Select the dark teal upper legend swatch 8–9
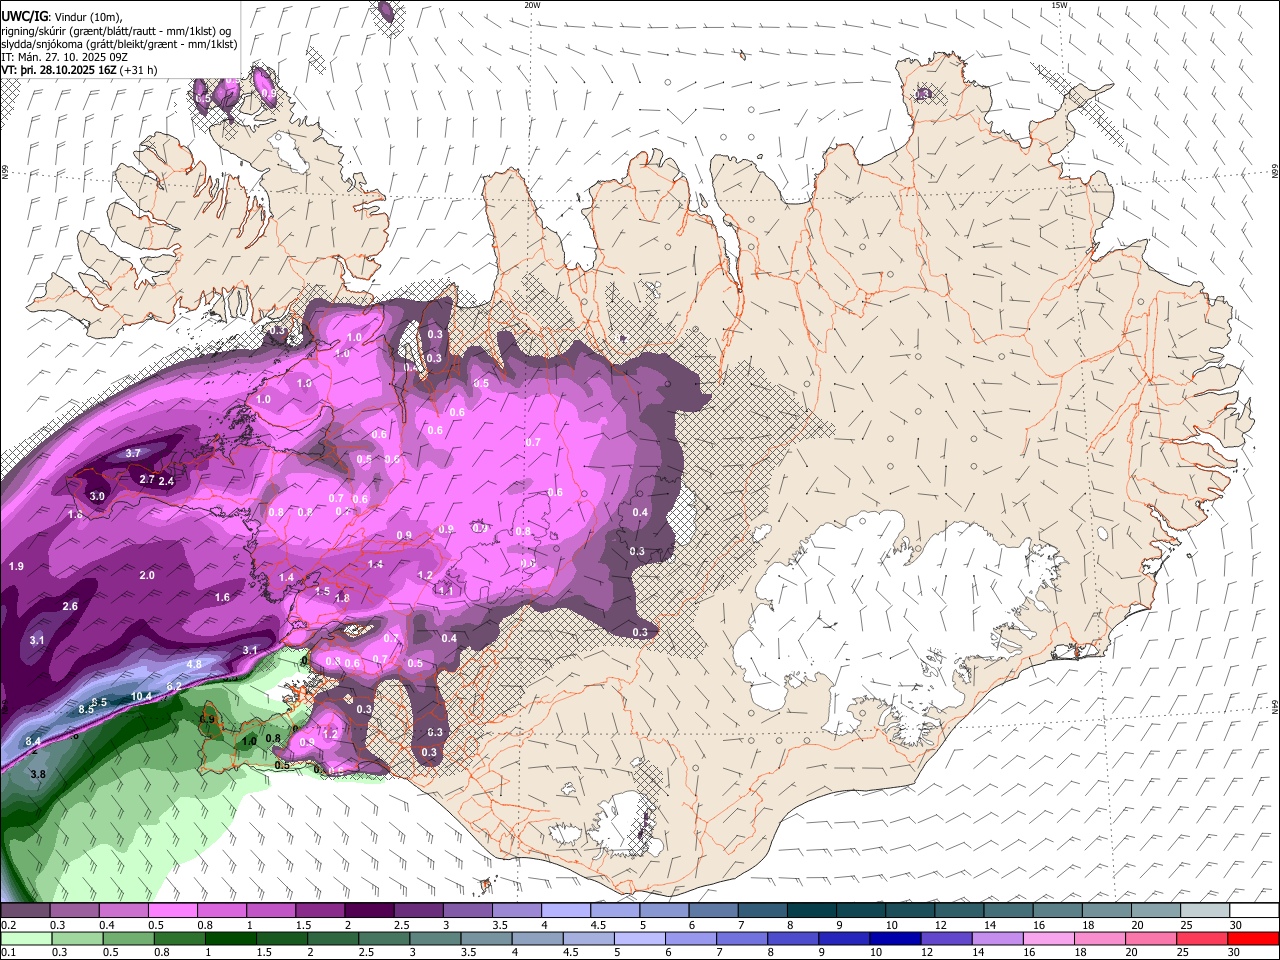 [812, 911]
